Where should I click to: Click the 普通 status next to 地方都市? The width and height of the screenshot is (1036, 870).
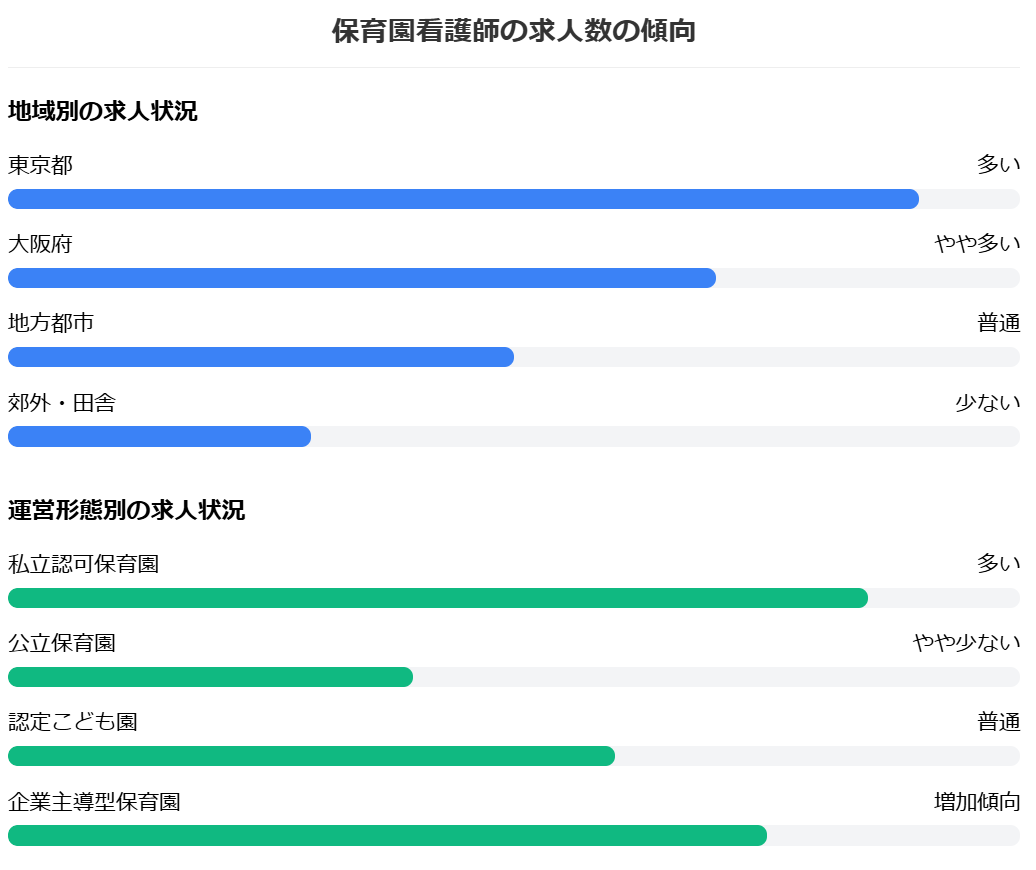(998, 323)
